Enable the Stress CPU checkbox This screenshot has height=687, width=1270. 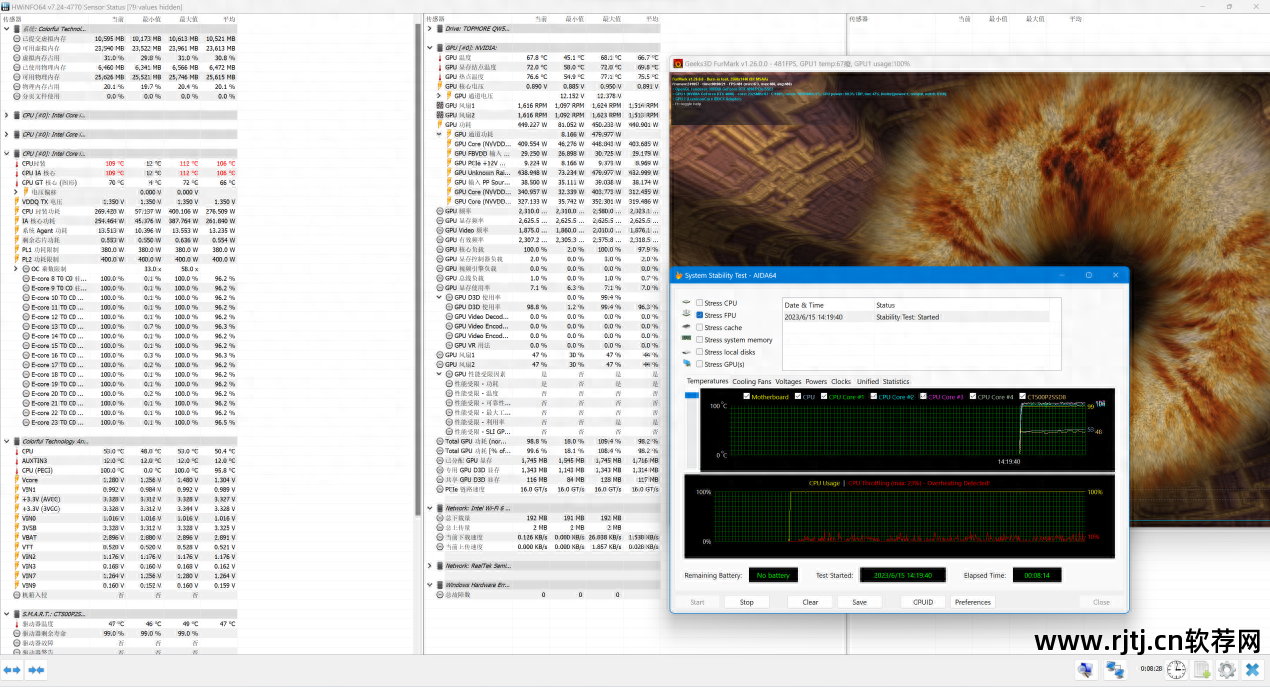click(700, 303)
